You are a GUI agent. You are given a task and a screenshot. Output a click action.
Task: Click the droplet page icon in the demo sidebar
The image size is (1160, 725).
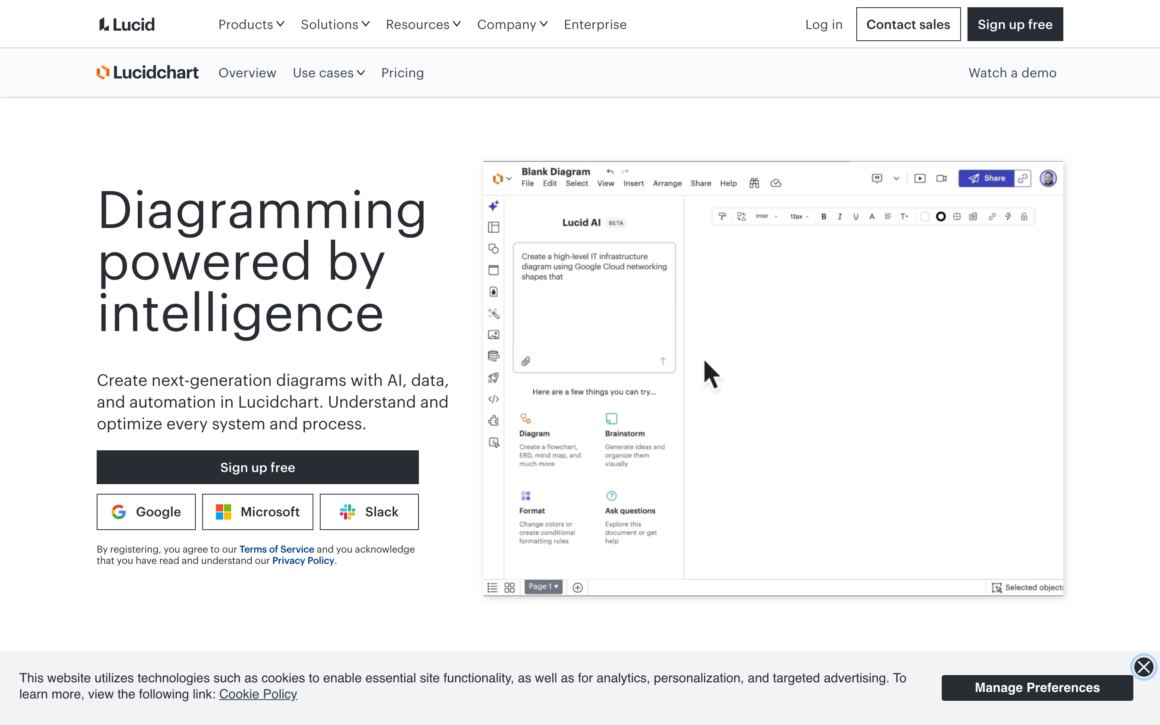[493, 291]
